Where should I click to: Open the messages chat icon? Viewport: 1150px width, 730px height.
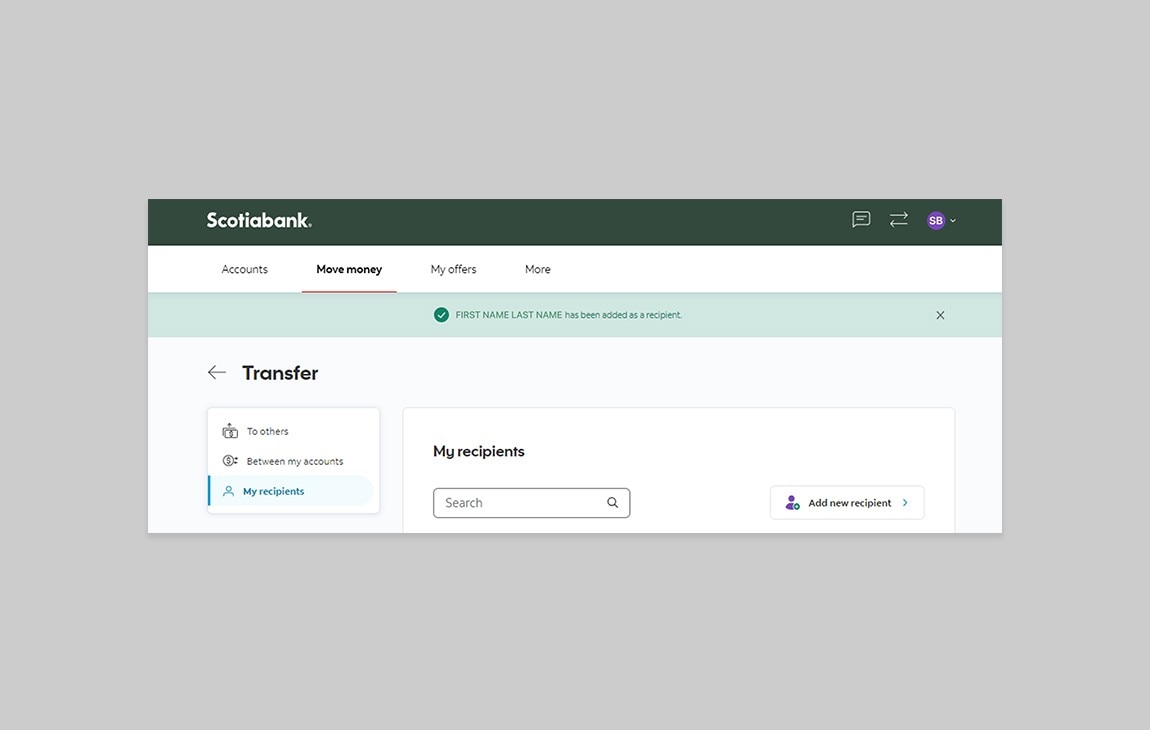tap(861, 219)
